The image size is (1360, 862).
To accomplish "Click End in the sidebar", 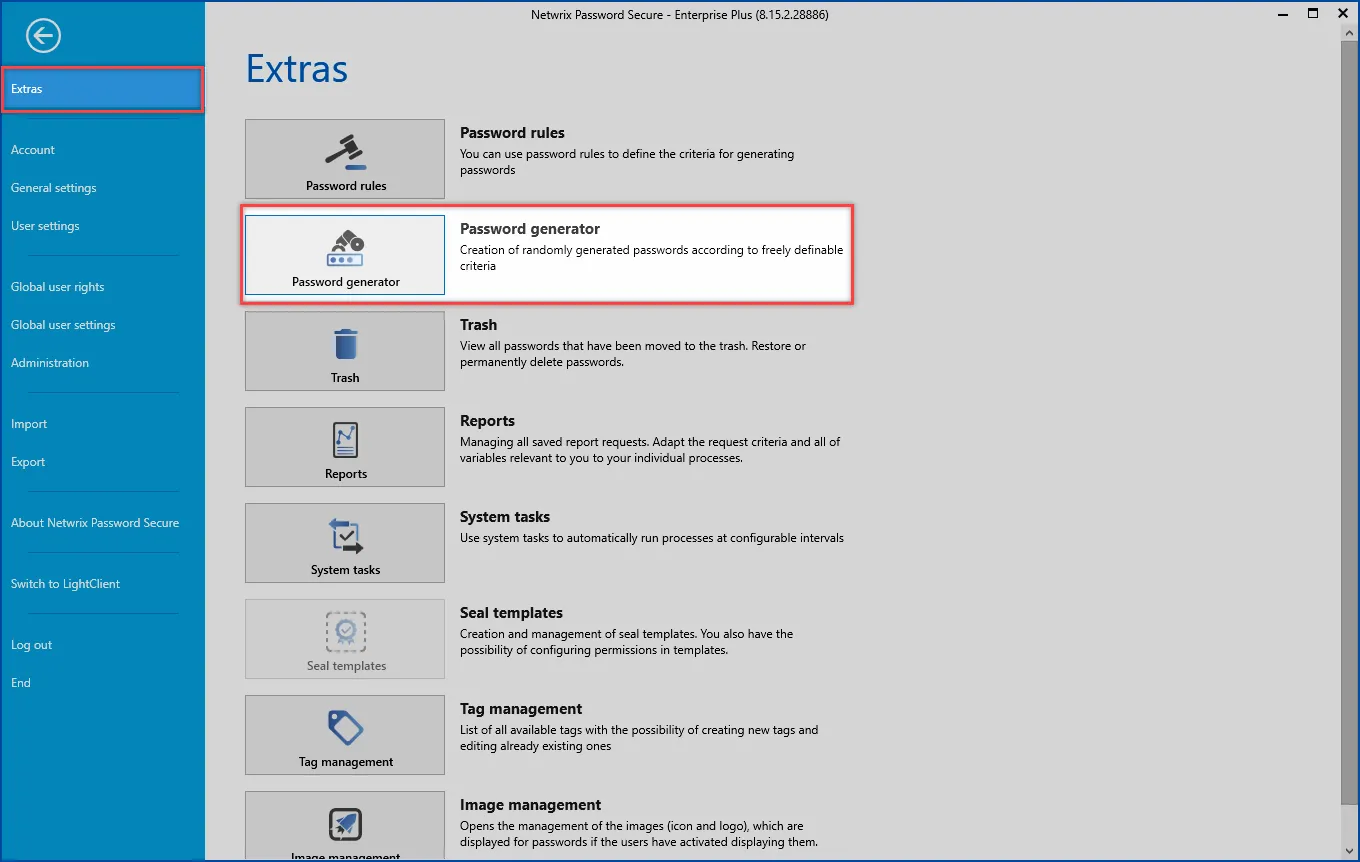I will point(21,683).
